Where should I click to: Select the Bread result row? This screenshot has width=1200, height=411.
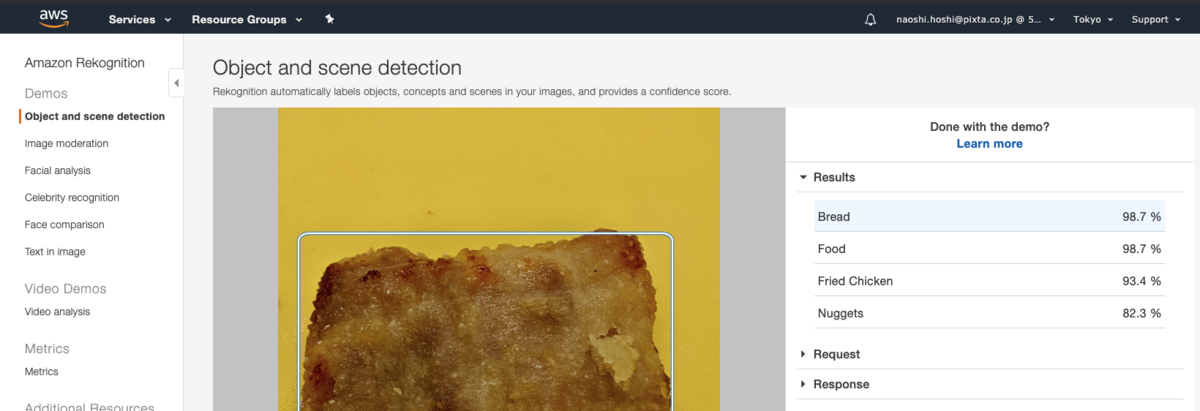pyautogui.click(x=989, y=216)
